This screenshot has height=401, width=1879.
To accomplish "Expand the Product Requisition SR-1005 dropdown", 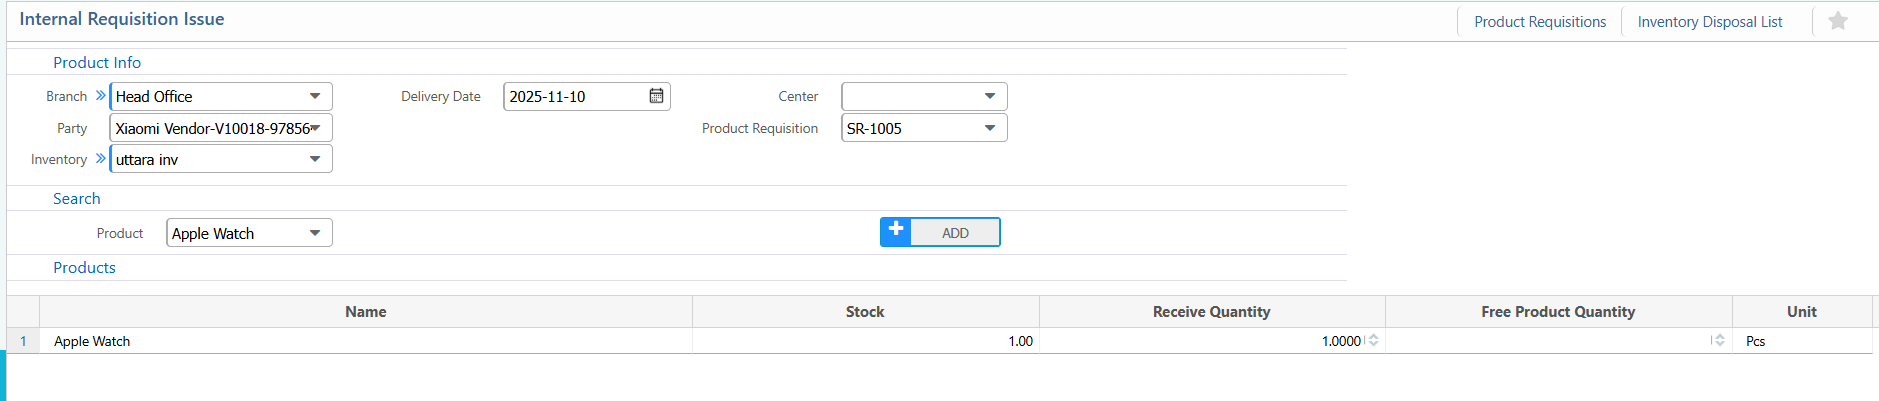I will [989, 128].
